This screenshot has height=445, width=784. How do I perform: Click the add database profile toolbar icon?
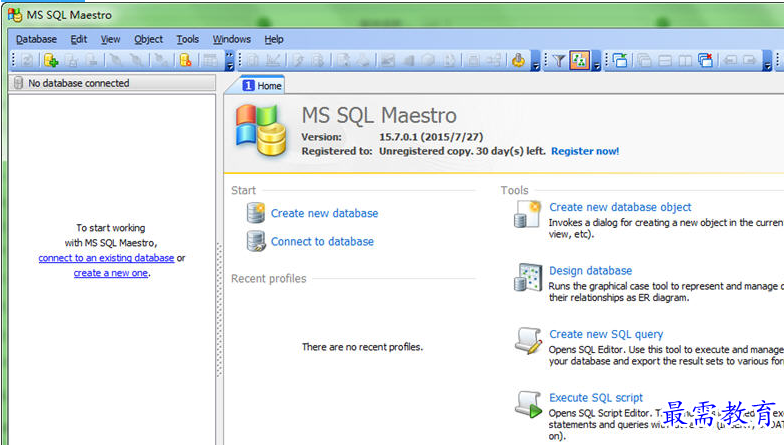pyautogui.click(x=51, y=61)
